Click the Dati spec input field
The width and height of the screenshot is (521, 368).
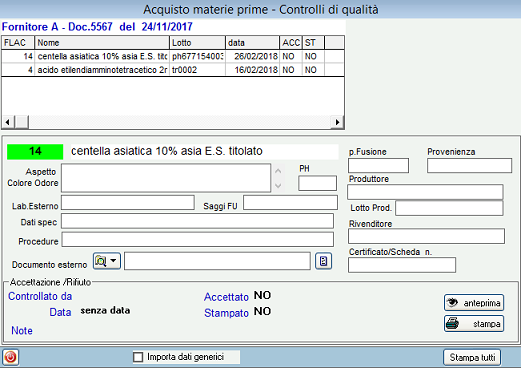click(197, 221)
